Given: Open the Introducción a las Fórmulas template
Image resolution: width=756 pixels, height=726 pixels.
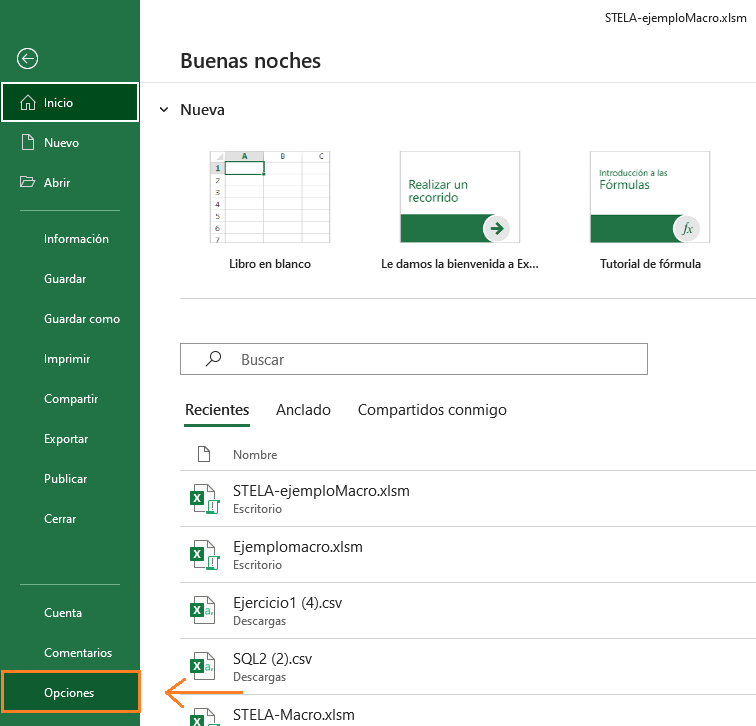Looking at the screenshot, I should pos(650,197).
